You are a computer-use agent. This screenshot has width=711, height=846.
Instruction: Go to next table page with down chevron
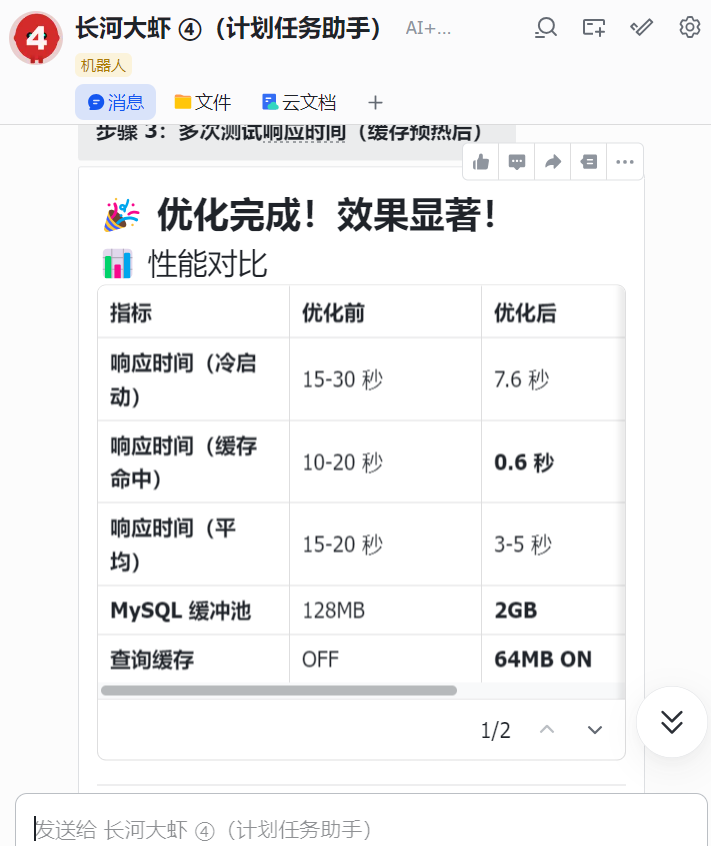pyautogui.click(x=595, y=730)
